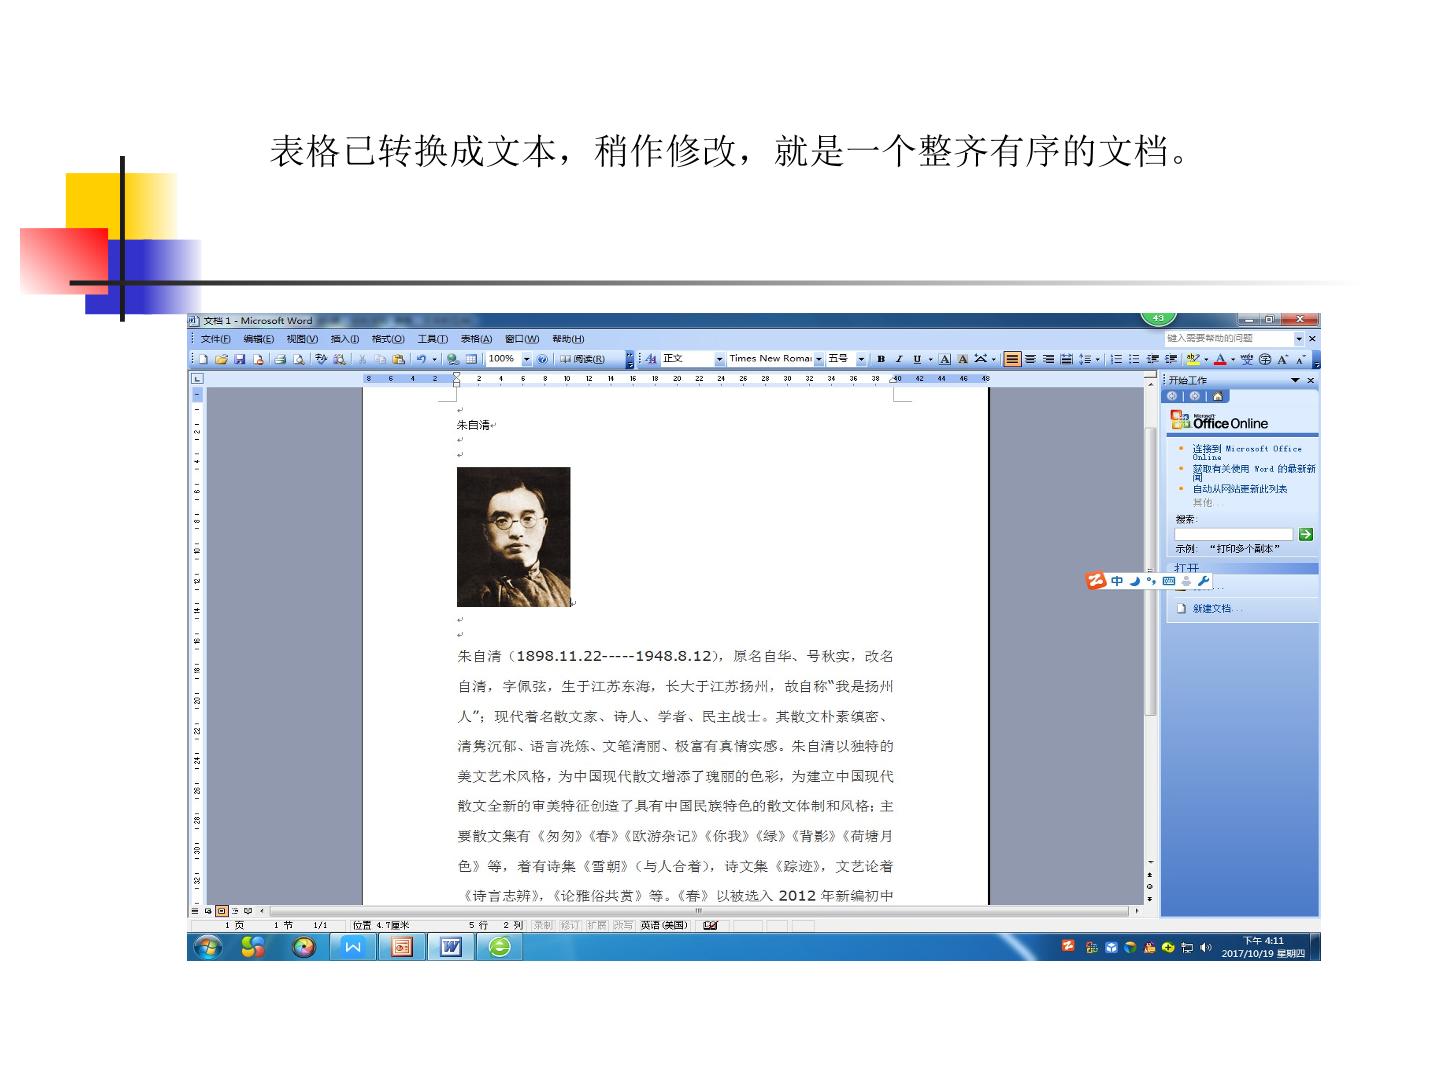The image size is (1440, 1080).
Task: Toggle Underline formatting
Action: point(917,359)
